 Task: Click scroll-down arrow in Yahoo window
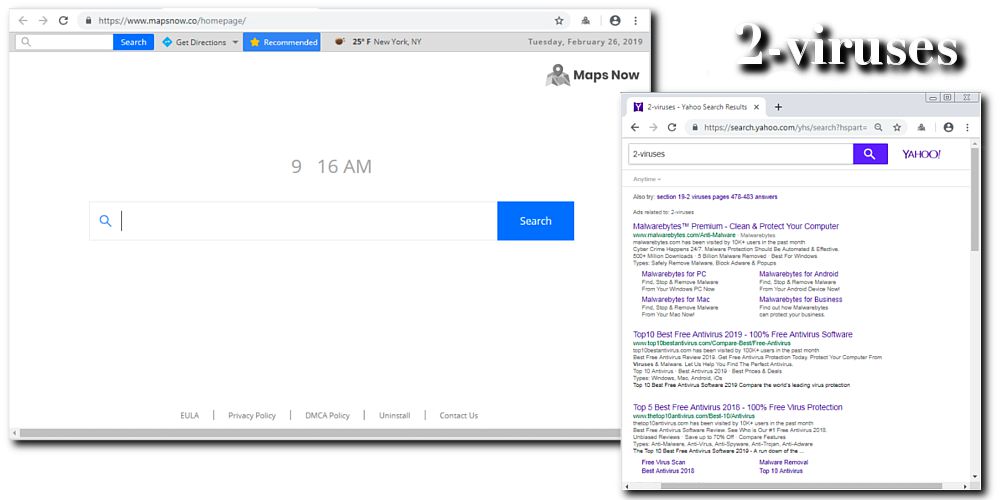pyautogui.click(x=975, y=476)
